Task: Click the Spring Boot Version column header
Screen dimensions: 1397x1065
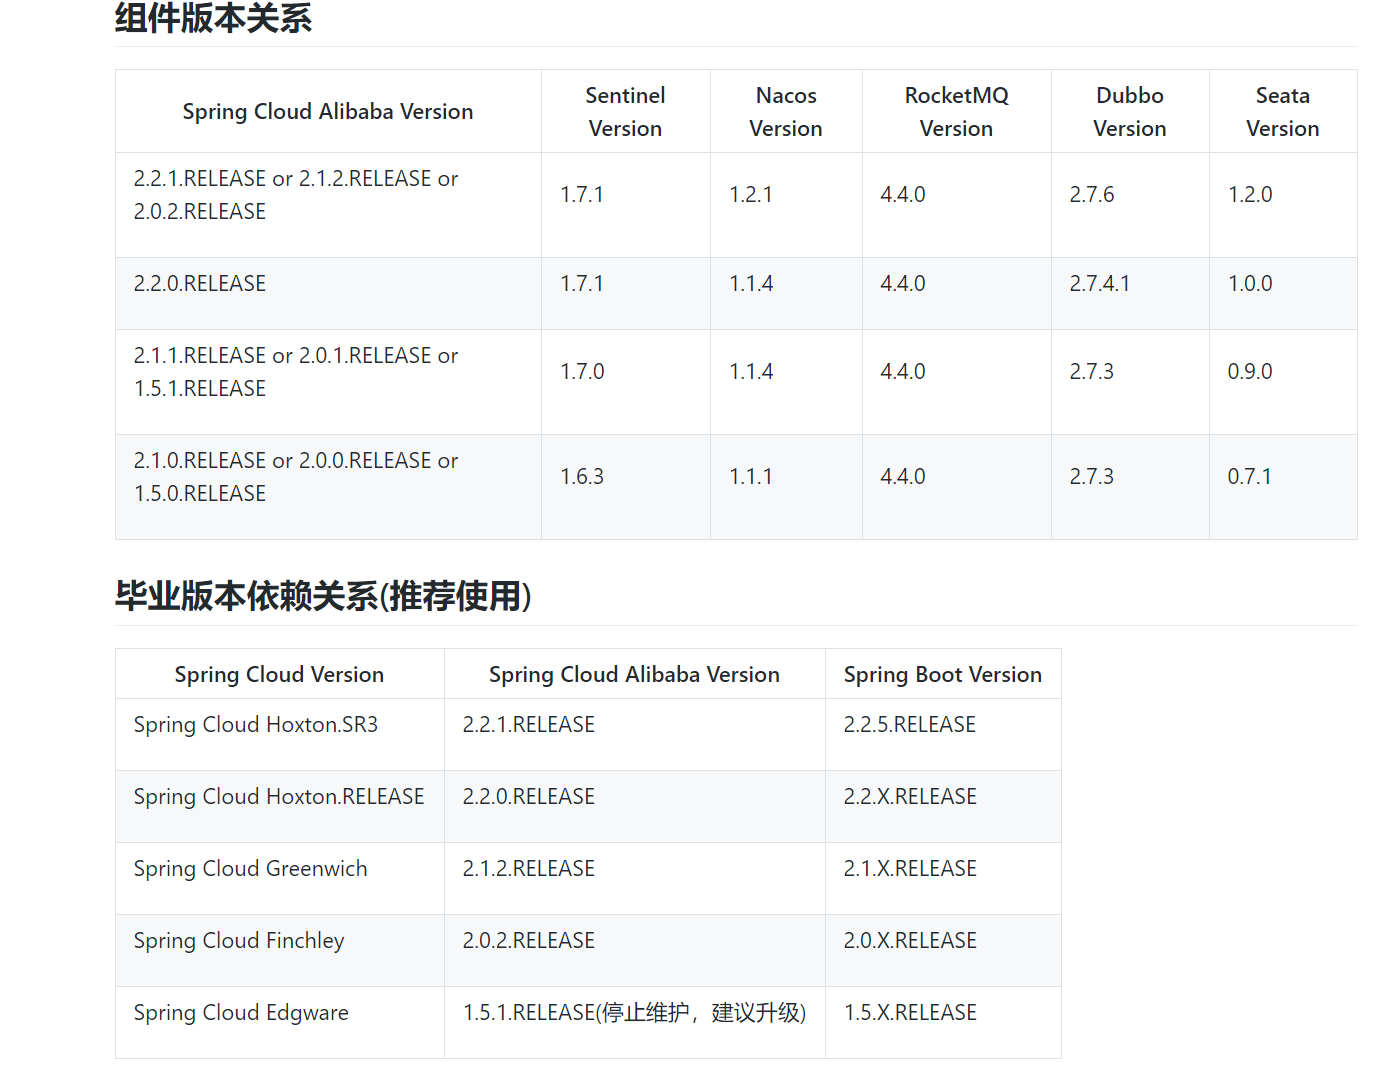Action: point(942,675)
